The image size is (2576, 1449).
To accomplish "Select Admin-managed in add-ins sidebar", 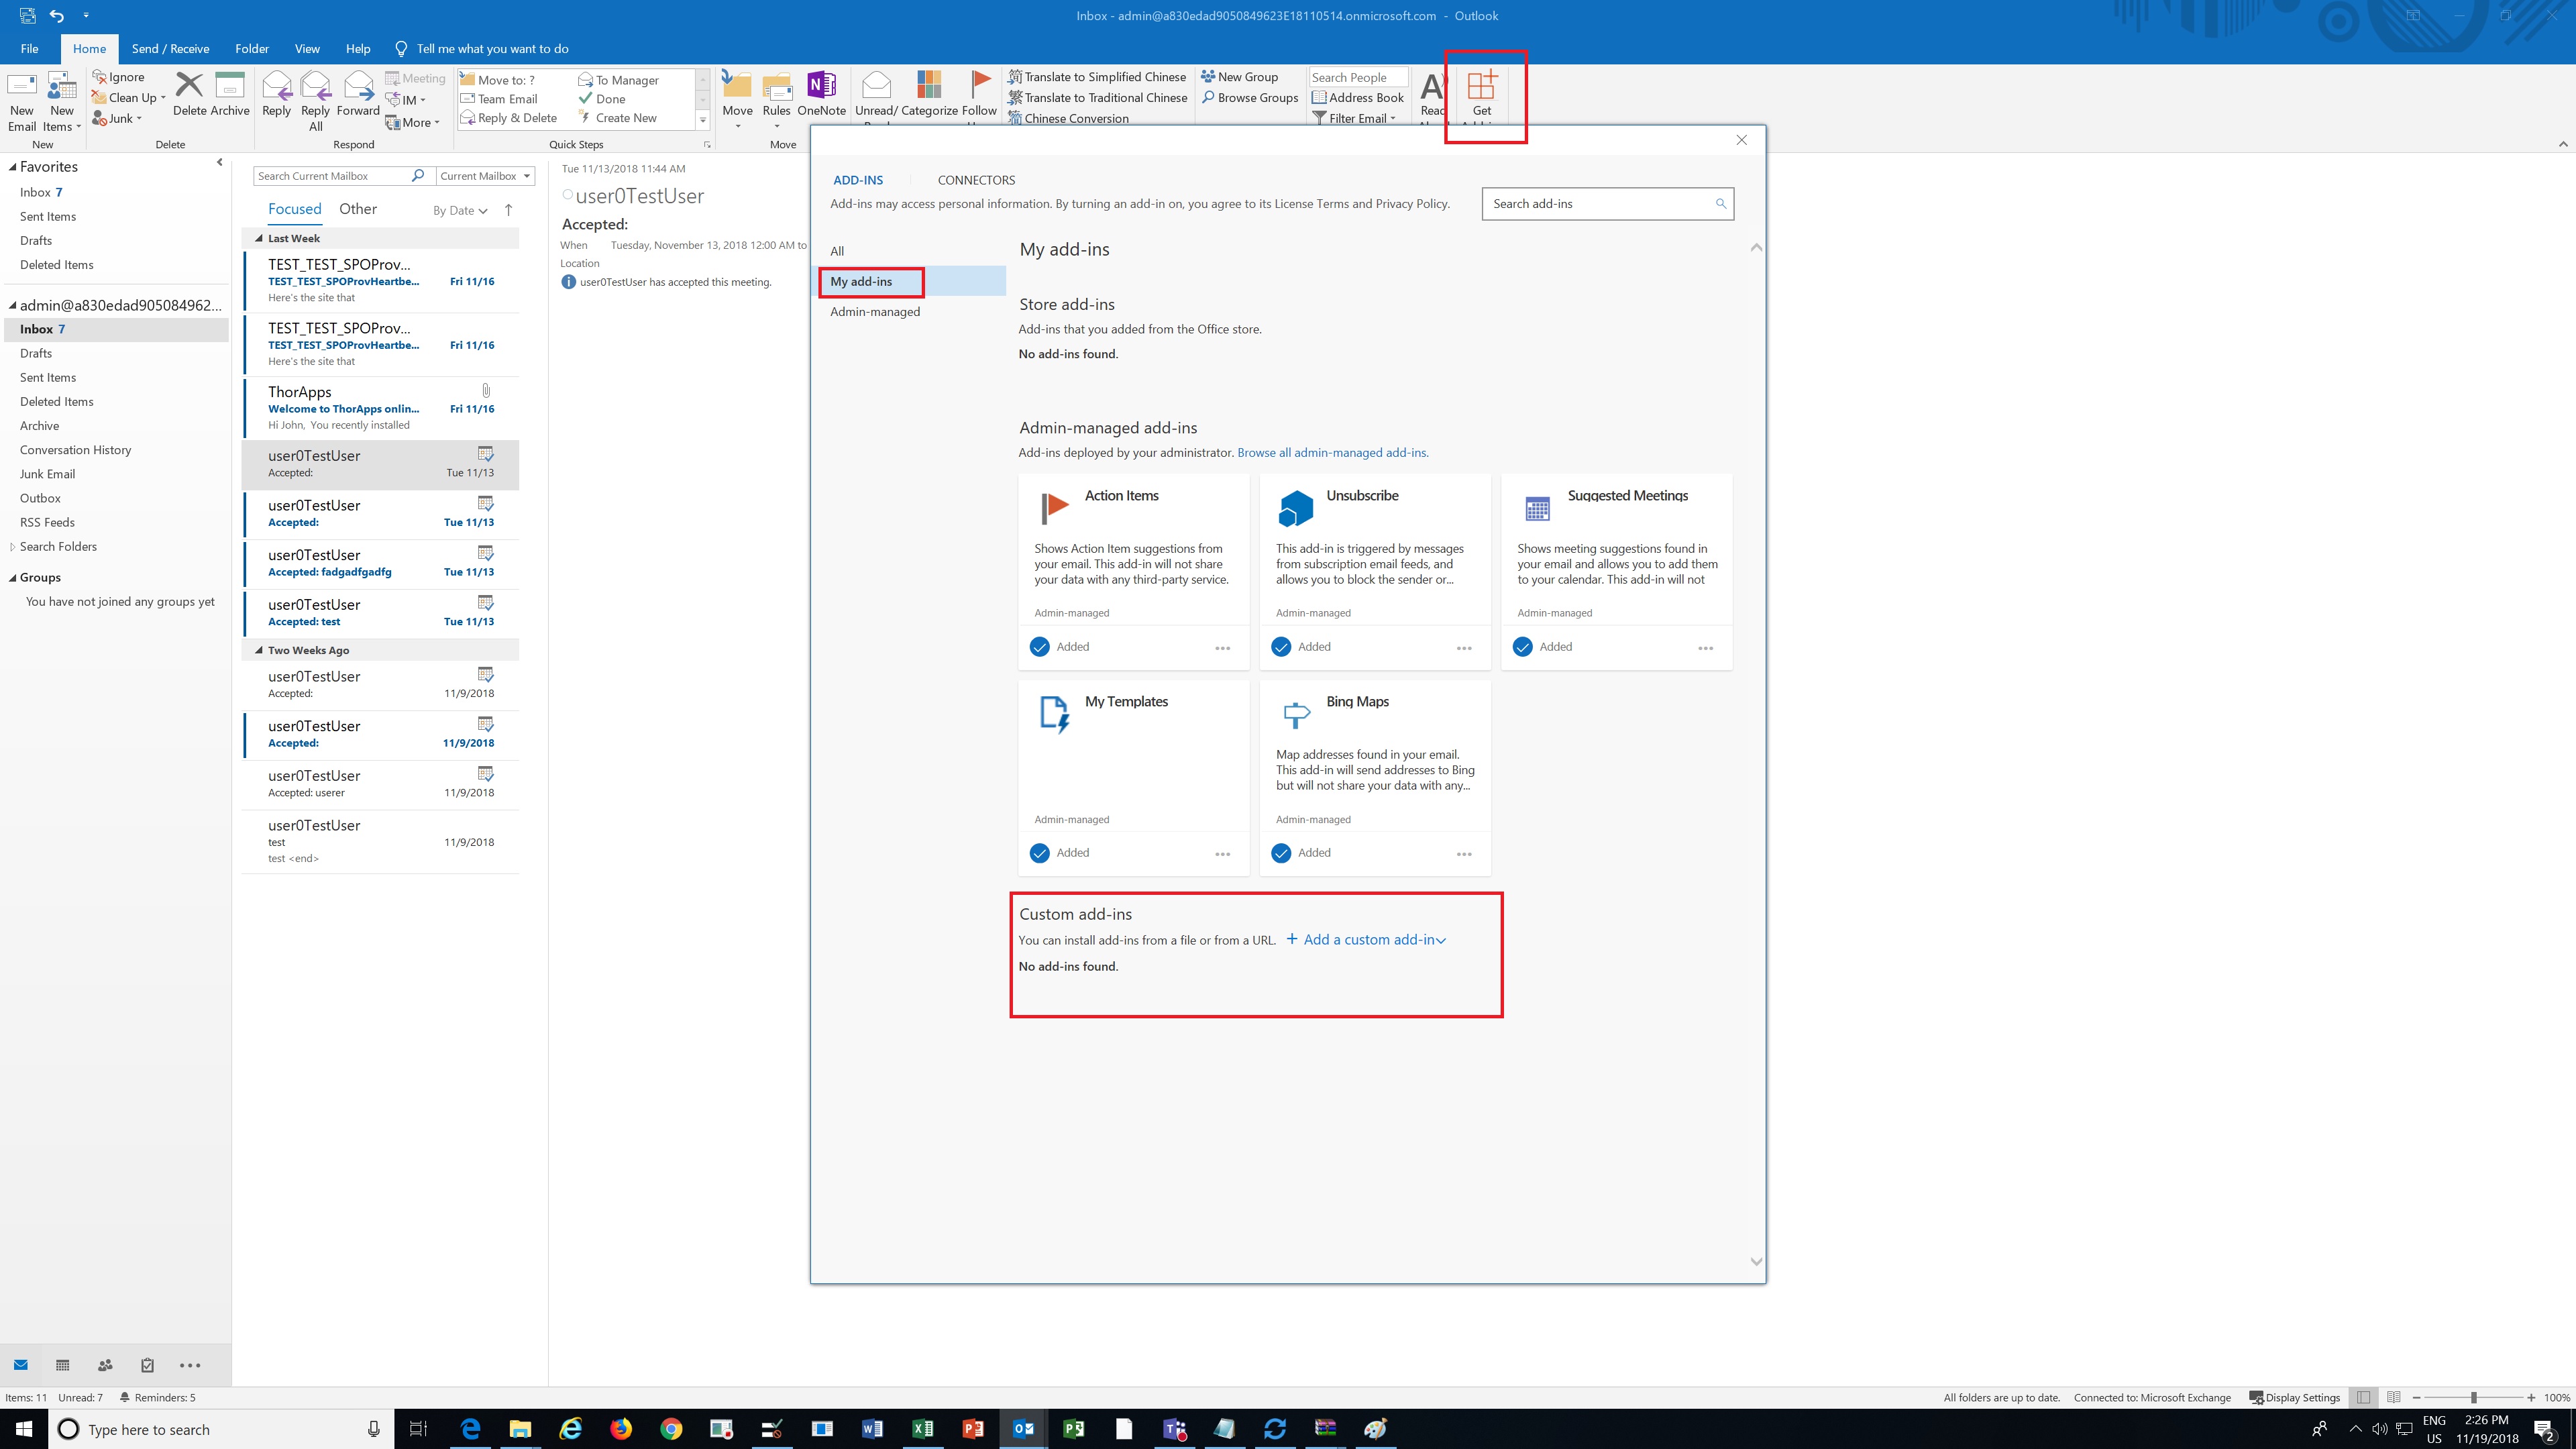I will coord(875,311).
